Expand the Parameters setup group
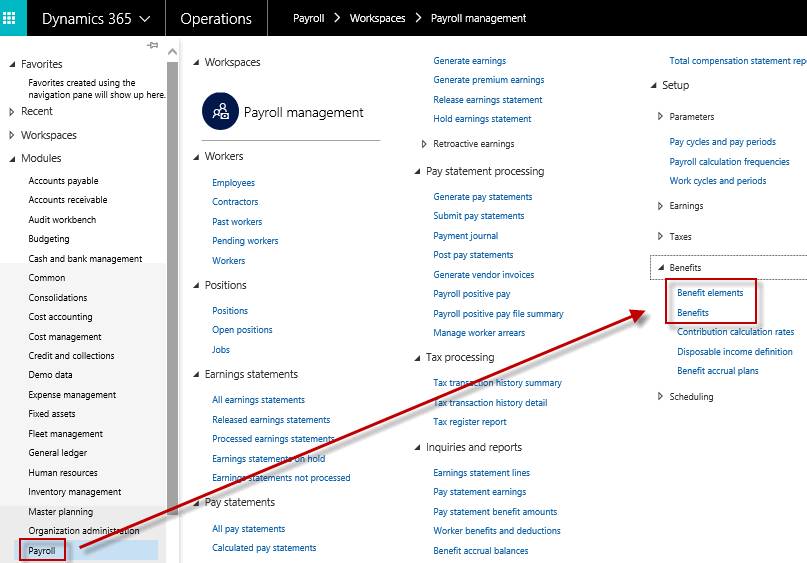Image resolution: width=807 pixels, height=563 pixels. click(660, 117)
